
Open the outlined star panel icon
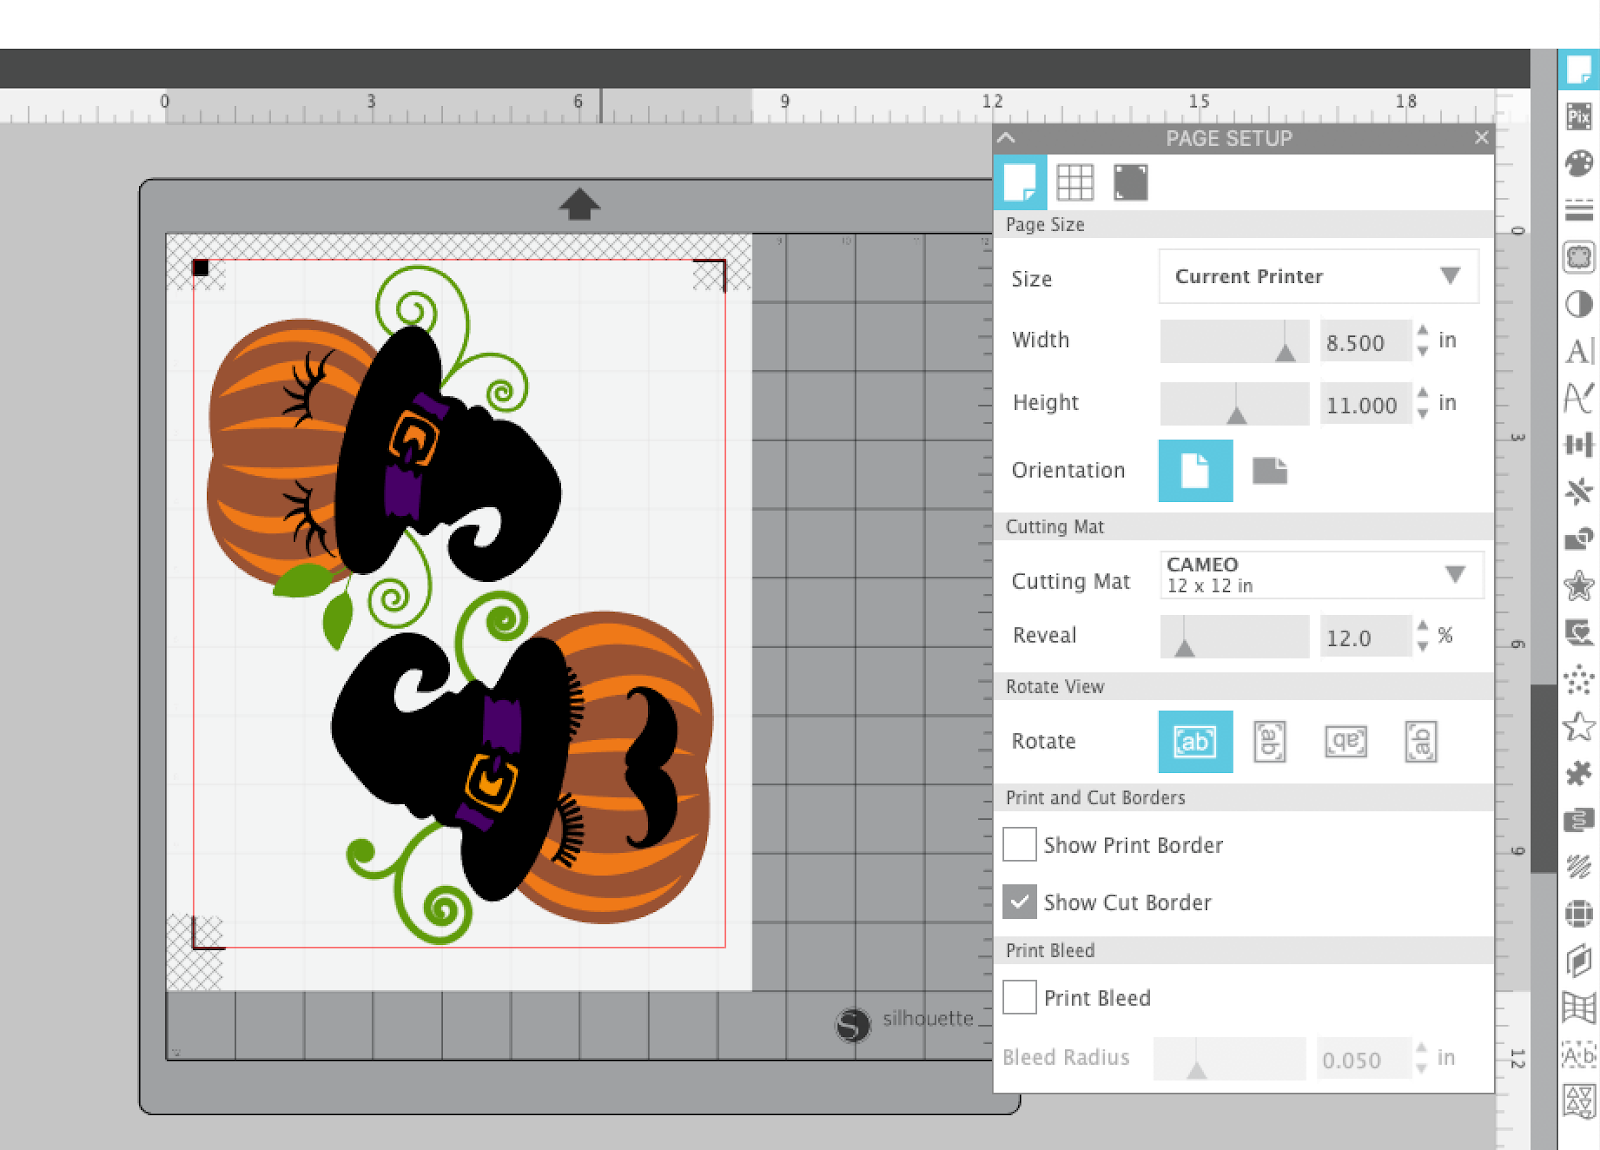pyautogui.click(x=1579, y=726)
